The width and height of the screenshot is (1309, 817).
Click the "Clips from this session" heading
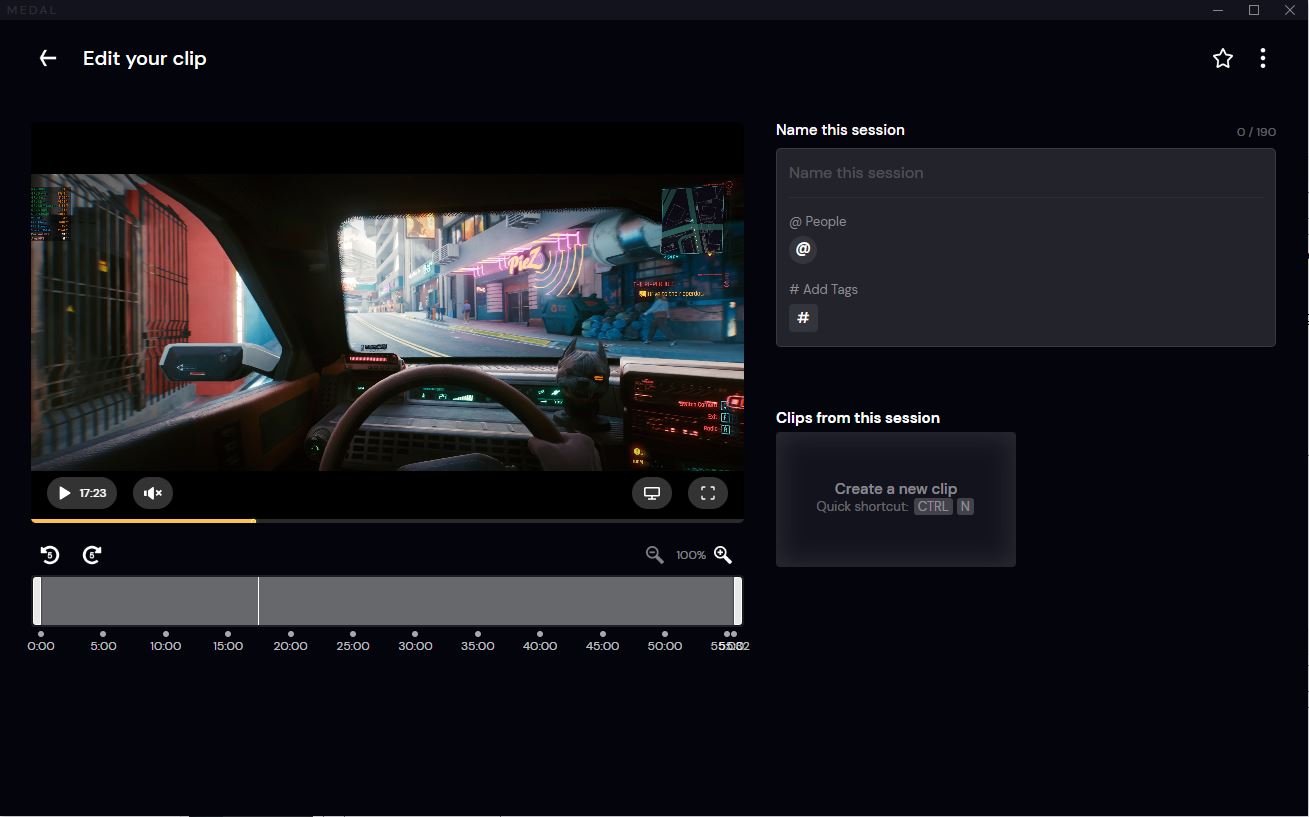click(858, 418)
